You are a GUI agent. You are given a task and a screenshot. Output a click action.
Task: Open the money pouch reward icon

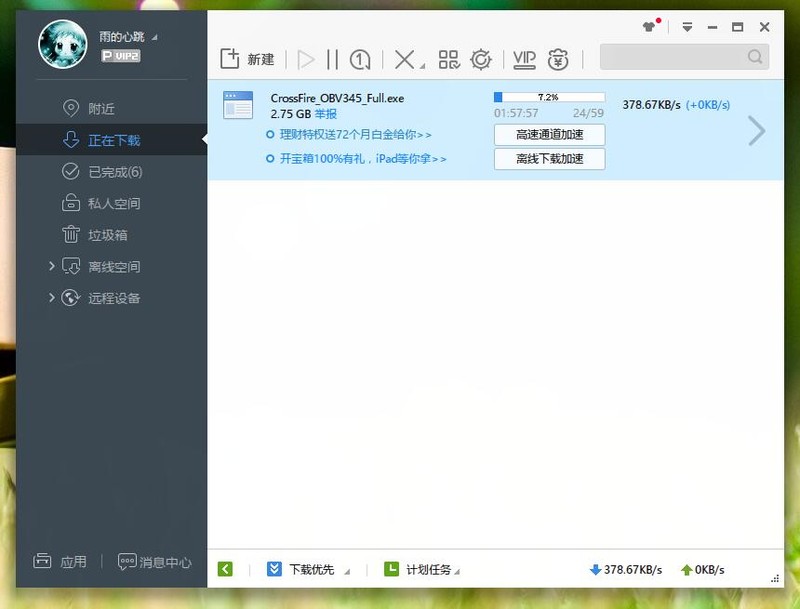pos(559,59)
